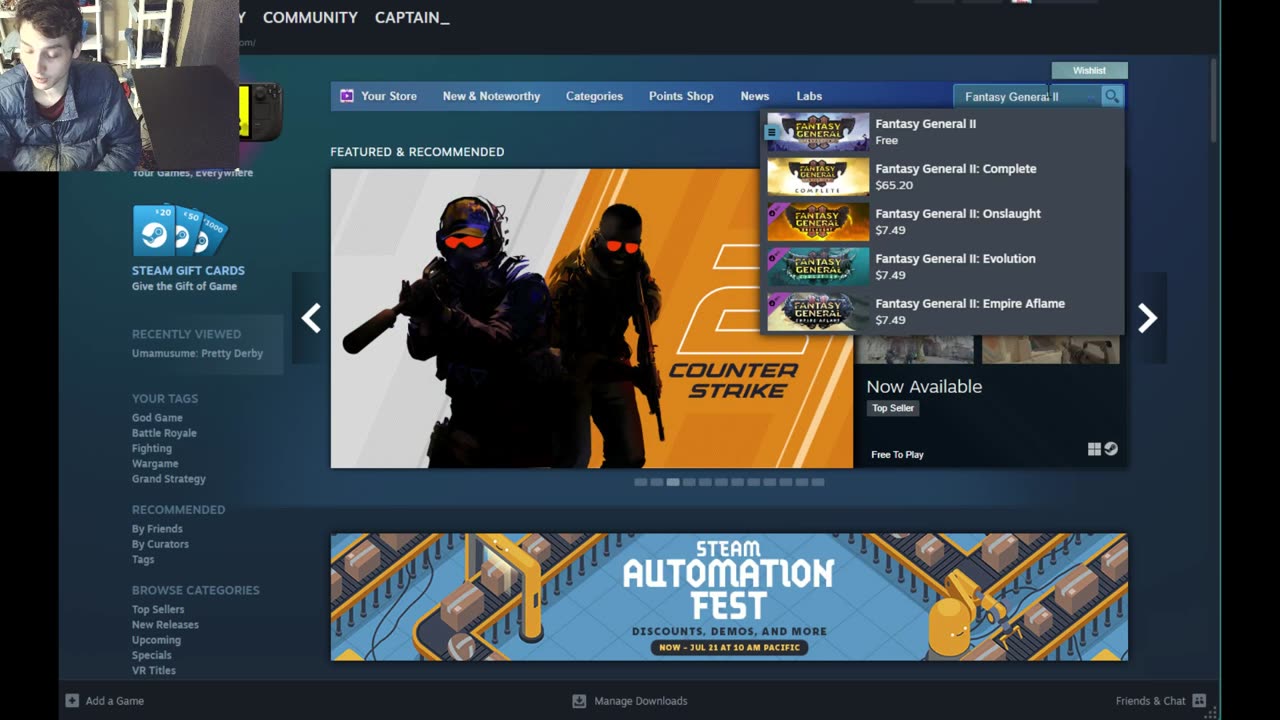Click the Steam Deck device image
This screenshot has height=720, width=1280.
coord(261,111)
